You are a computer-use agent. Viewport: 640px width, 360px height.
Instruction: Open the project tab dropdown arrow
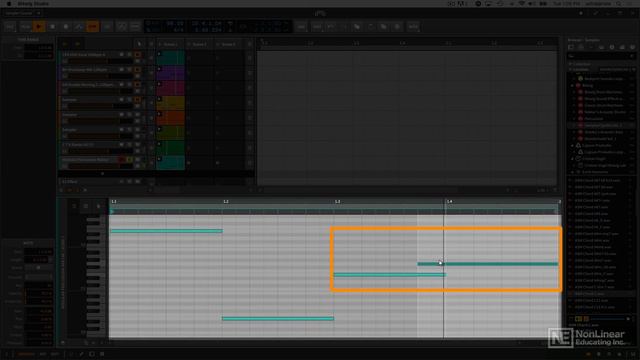[x=39, y=13]
